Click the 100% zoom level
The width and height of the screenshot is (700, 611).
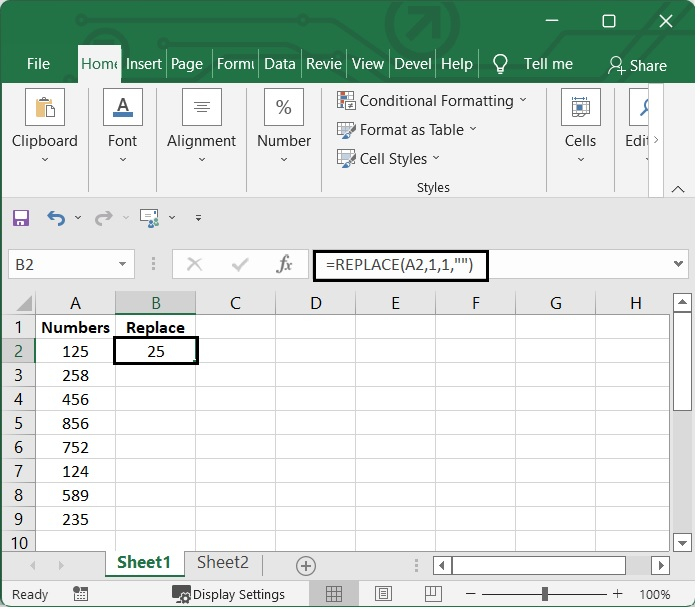pyautogui.click(x=654, y=594)
